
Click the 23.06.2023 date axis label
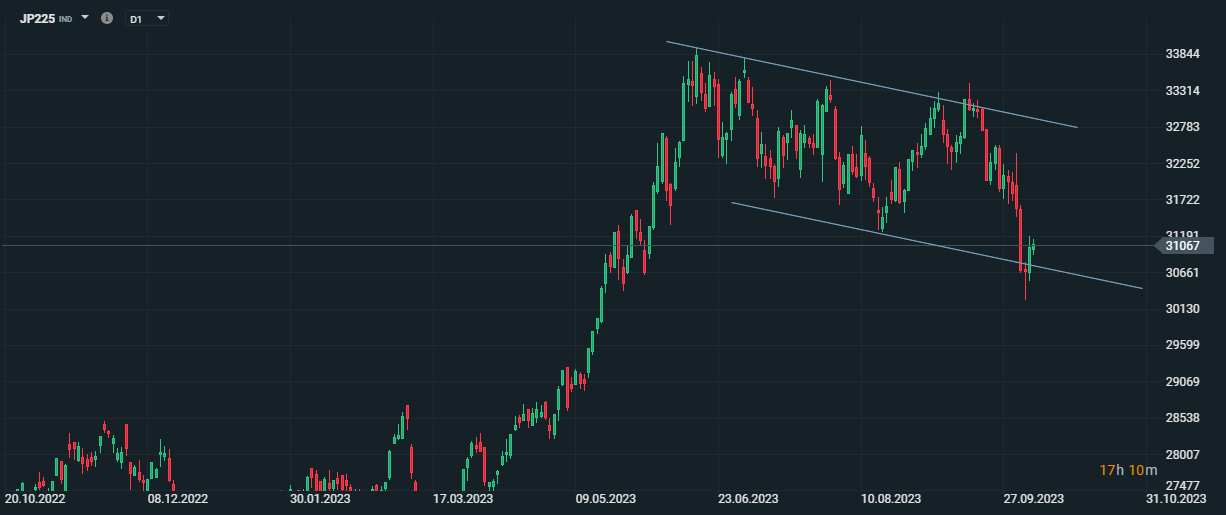click(x=749, y=498)
